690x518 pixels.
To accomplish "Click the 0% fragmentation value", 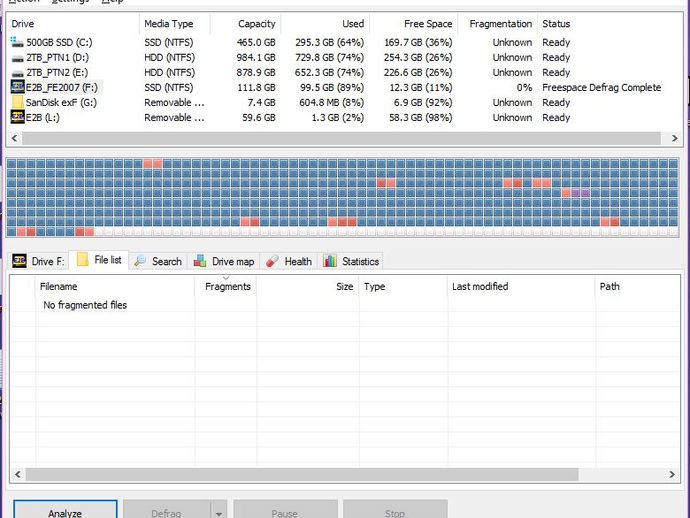I will click(x=524, y=88).
